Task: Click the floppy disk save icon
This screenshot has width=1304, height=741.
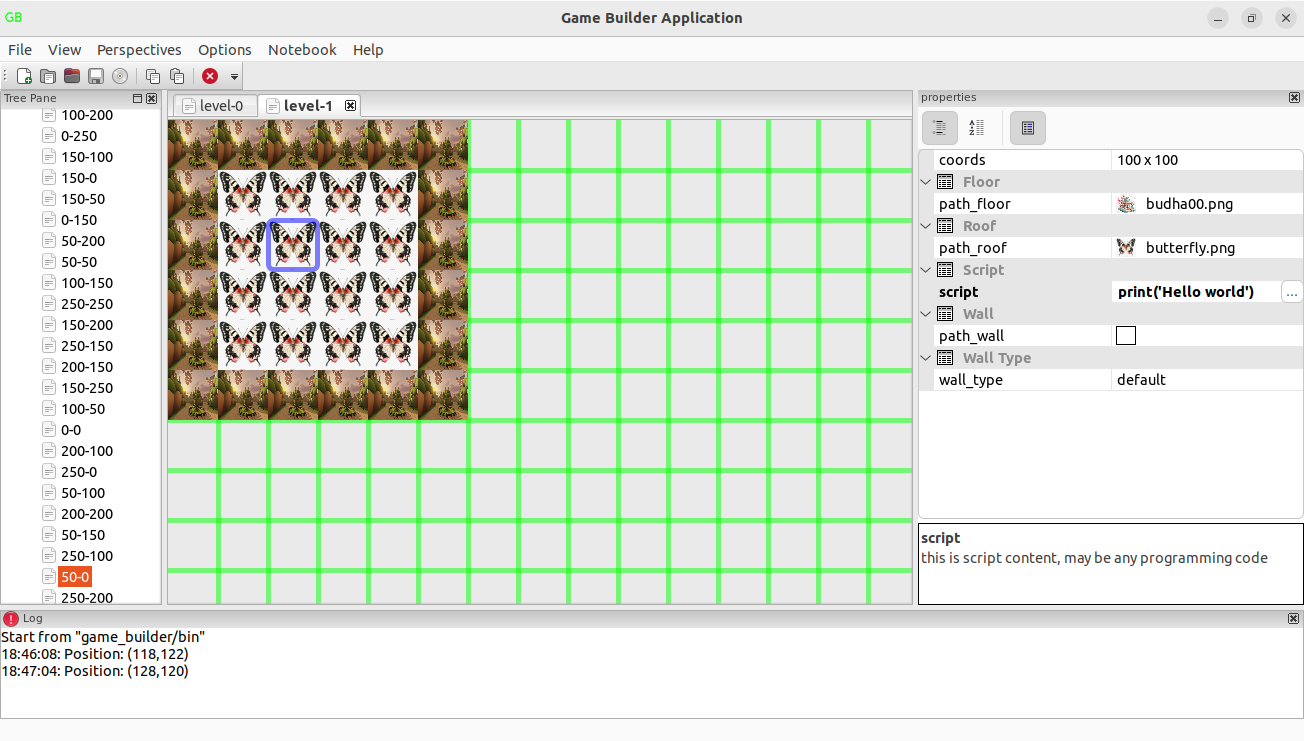Action: pos(96,76)
